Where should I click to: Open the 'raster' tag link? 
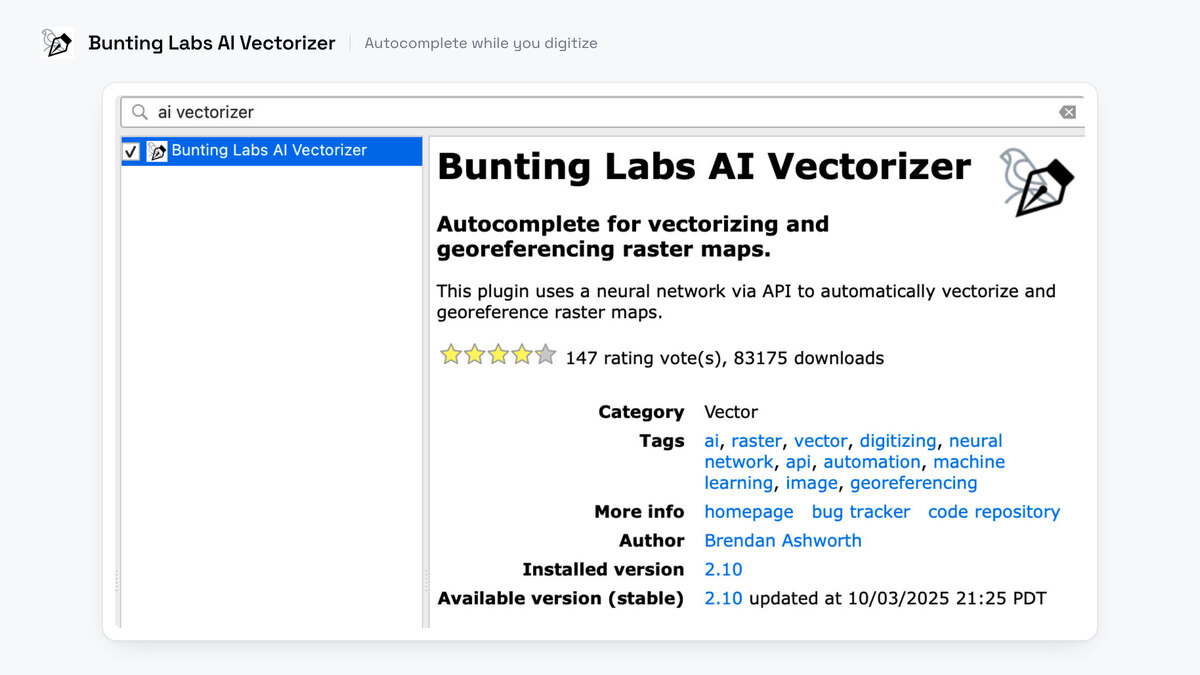point(756,441)
